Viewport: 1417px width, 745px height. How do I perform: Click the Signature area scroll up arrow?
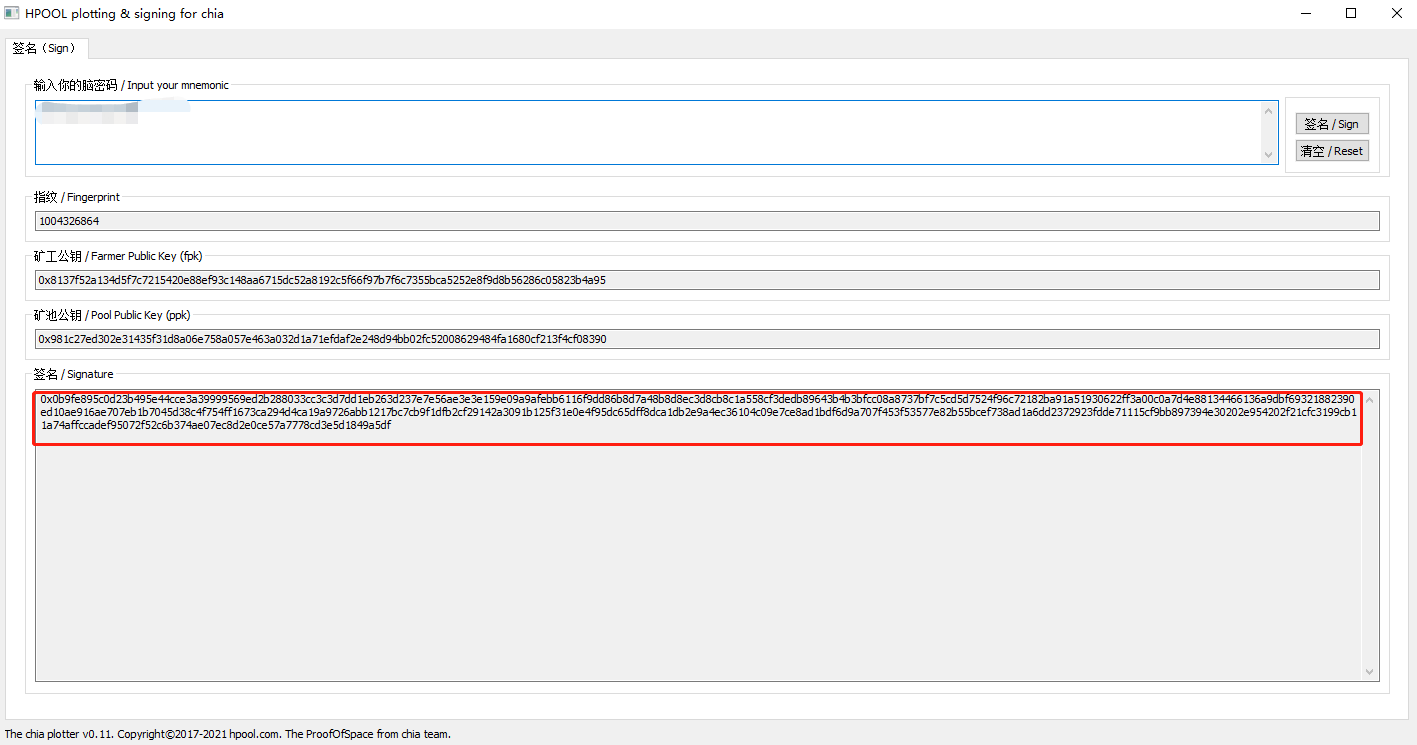[x=1369, y=400]
